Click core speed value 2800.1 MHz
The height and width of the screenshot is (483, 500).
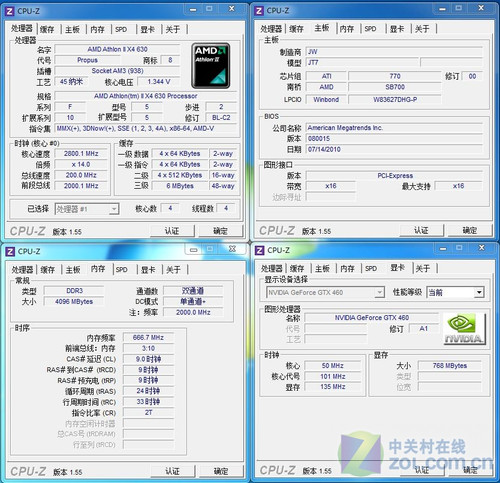(x=81, y=154)
